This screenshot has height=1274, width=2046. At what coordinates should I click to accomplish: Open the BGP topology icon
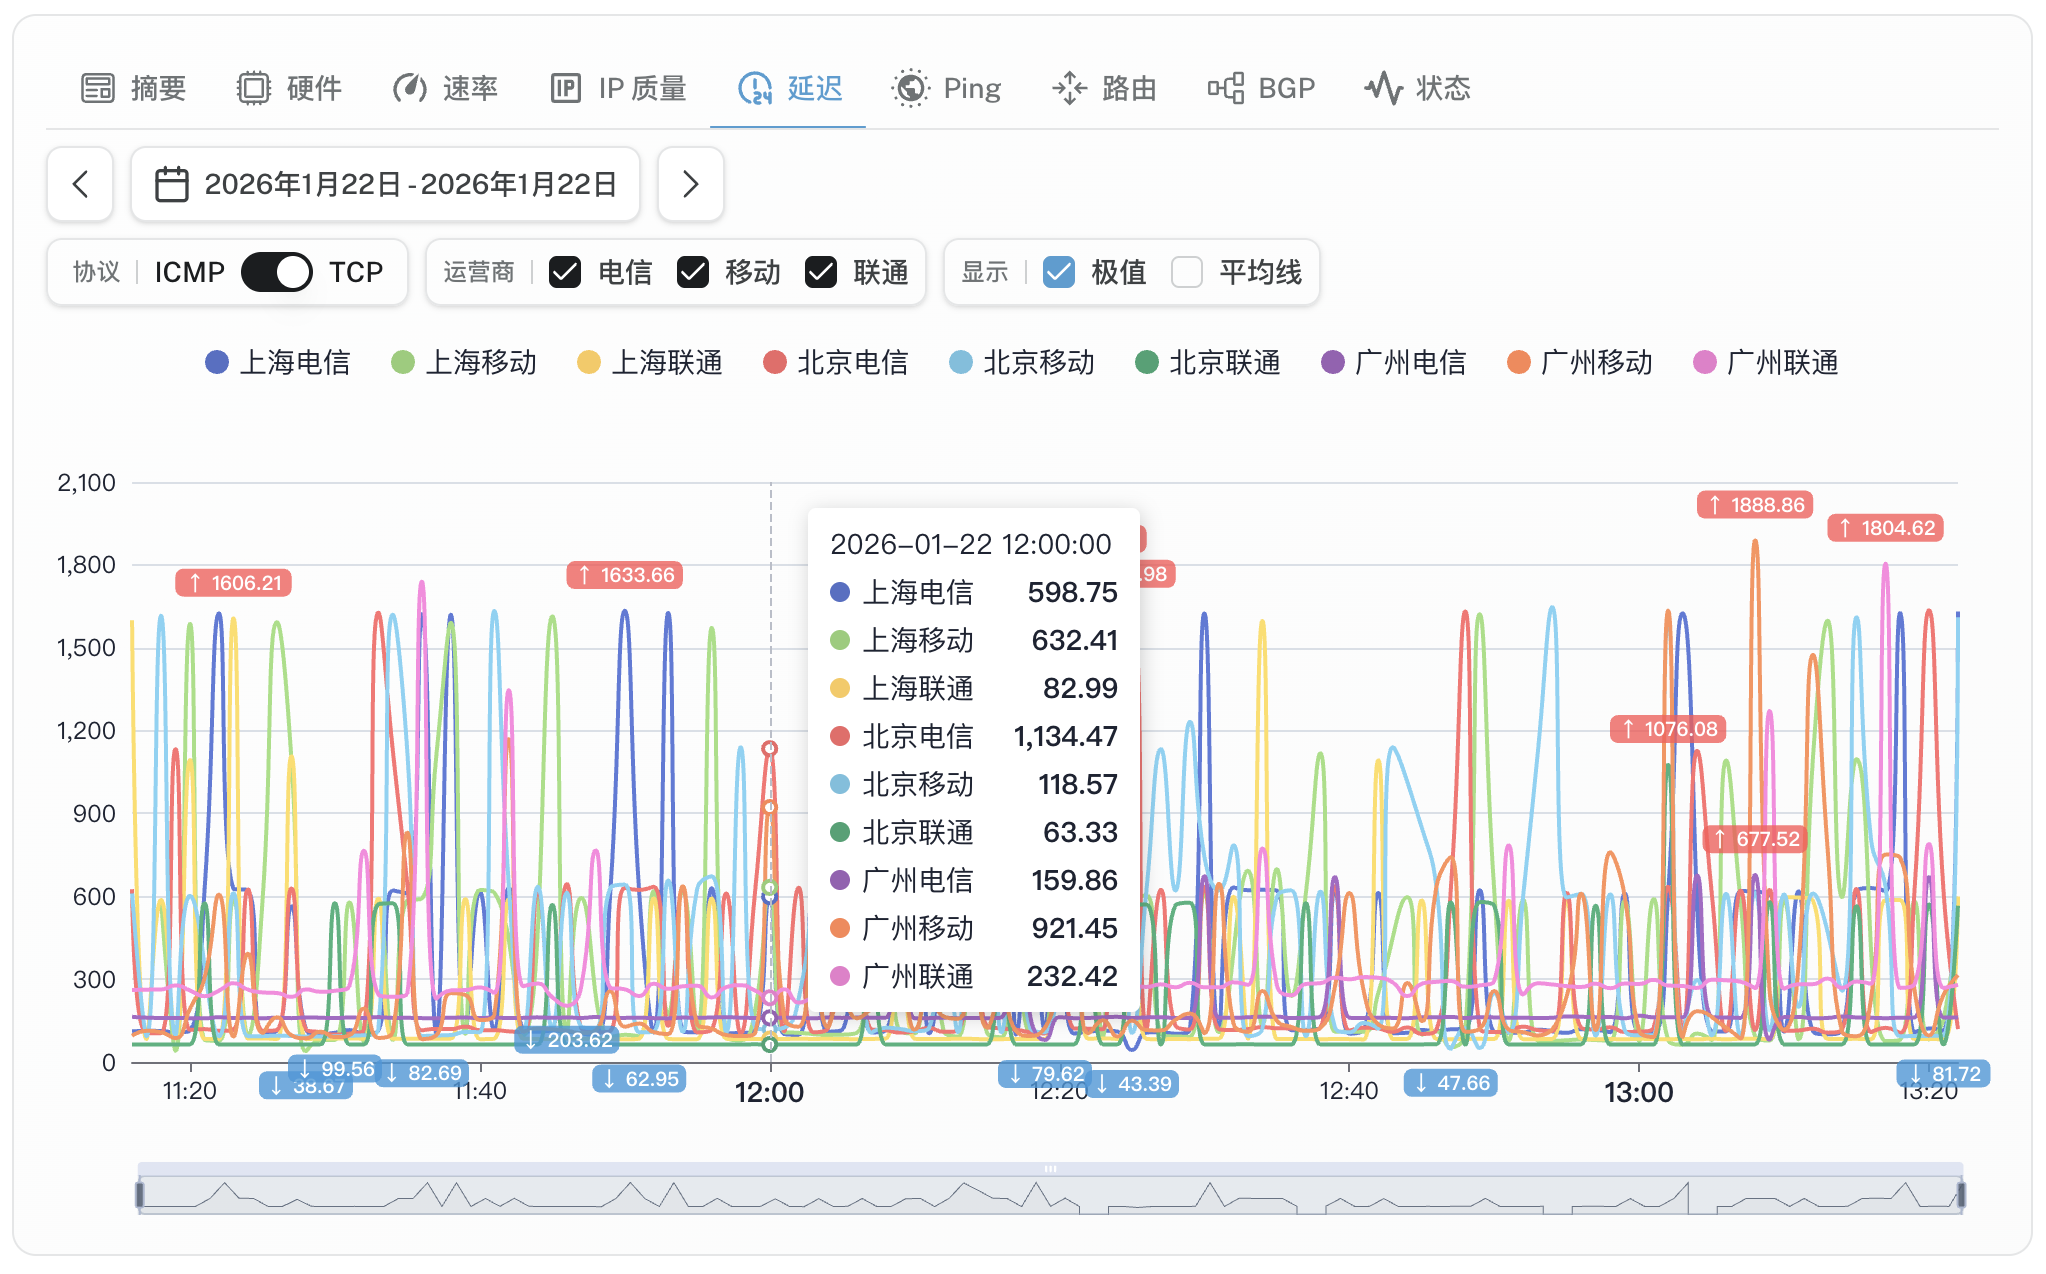point(1227,88)
